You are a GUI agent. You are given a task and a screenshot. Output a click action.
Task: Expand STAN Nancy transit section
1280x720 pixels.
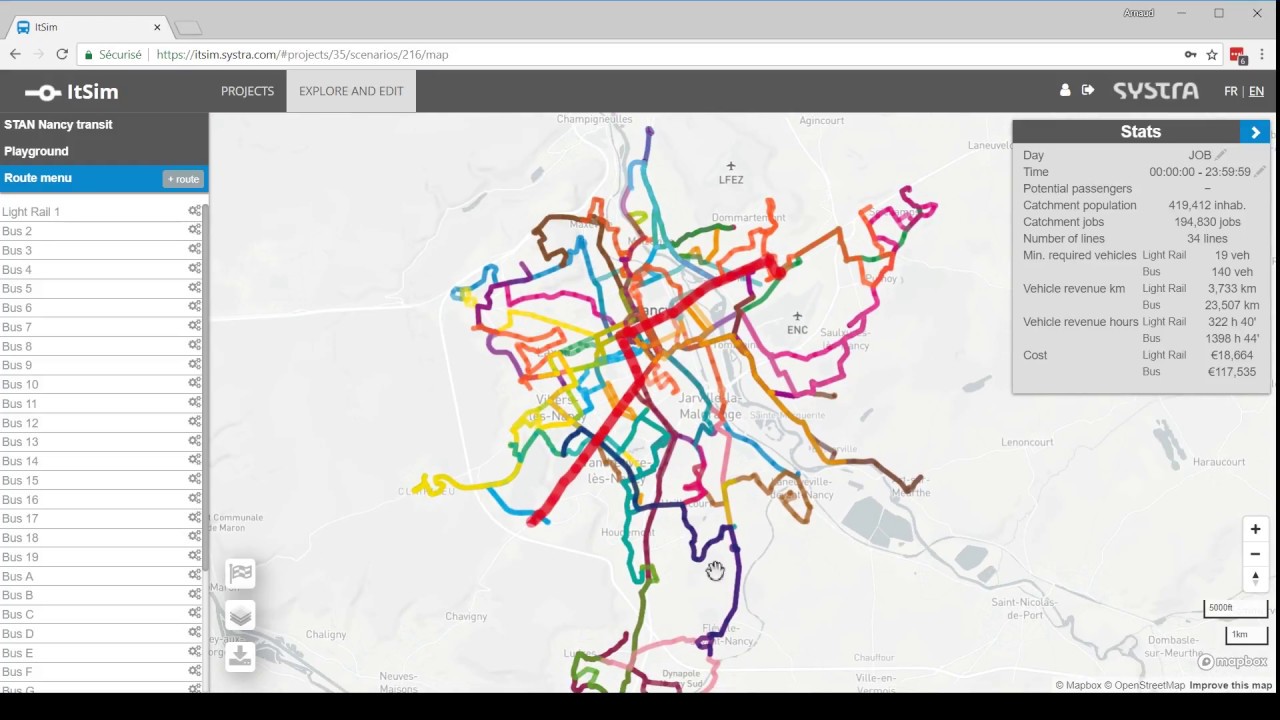click(x=104, y=125)
